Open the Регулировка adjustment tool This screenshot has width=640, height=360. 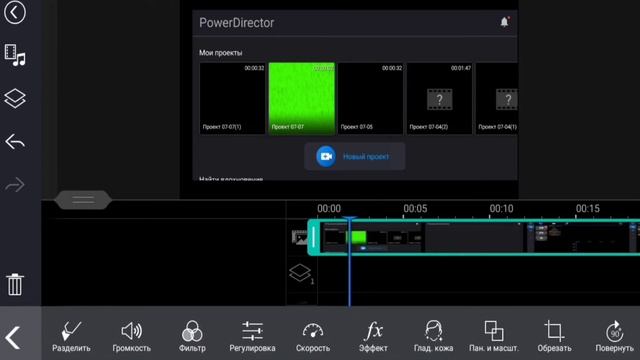pos(252,336)
